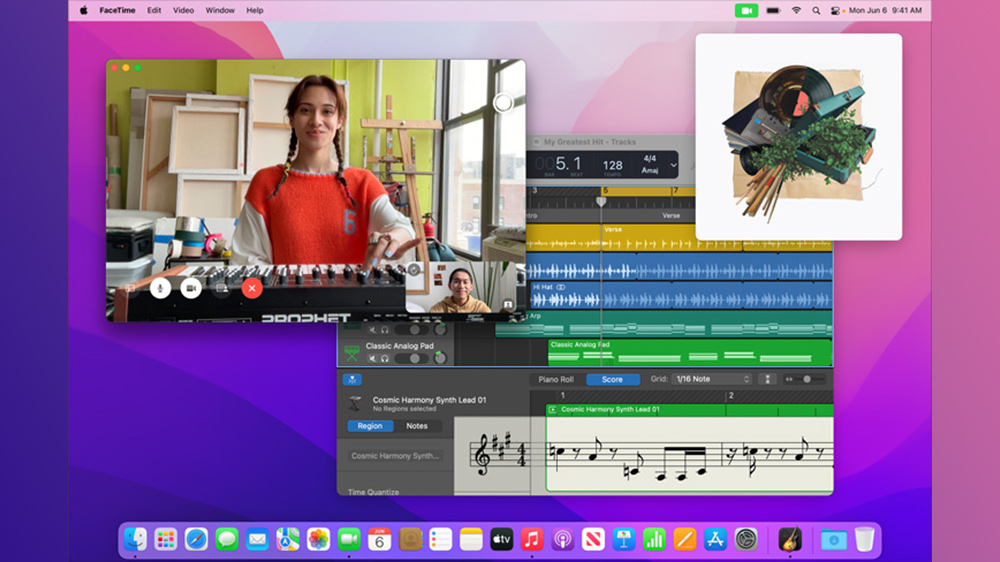Image resolution: width=1000 pixels, height=562 pixels.
Task: Click the effects icon atop self-view
Action: 414,269
